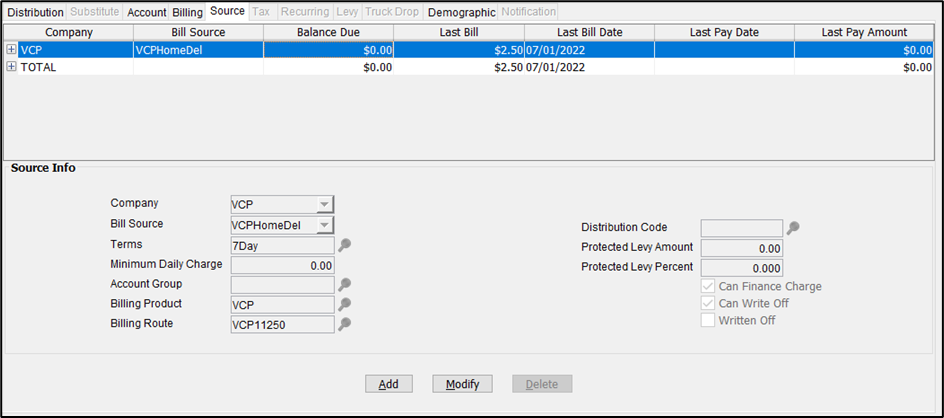Open the Bill Source dropdown
The image size is (944, 418).
[x=324, y=225]
